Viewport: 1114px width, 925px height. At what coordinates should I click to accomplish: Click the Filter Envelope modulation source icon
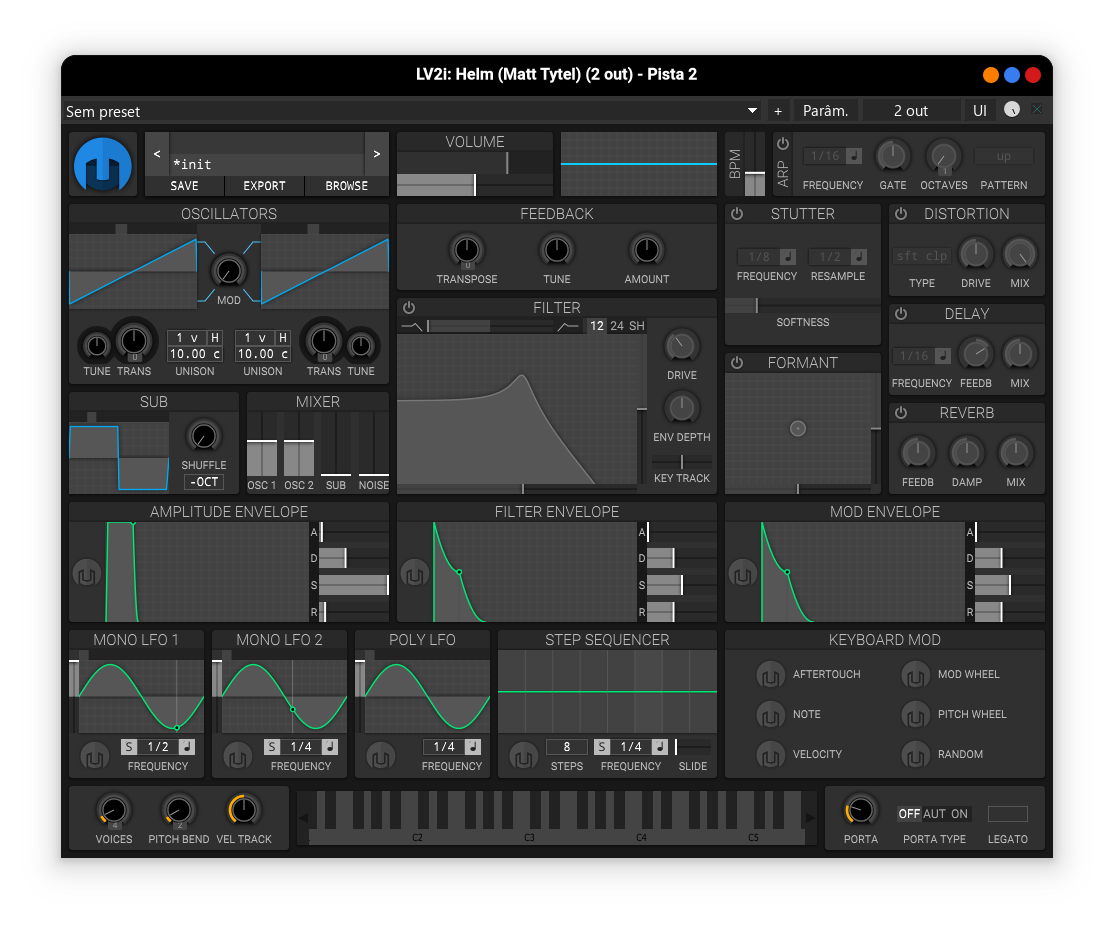(415, 574)
